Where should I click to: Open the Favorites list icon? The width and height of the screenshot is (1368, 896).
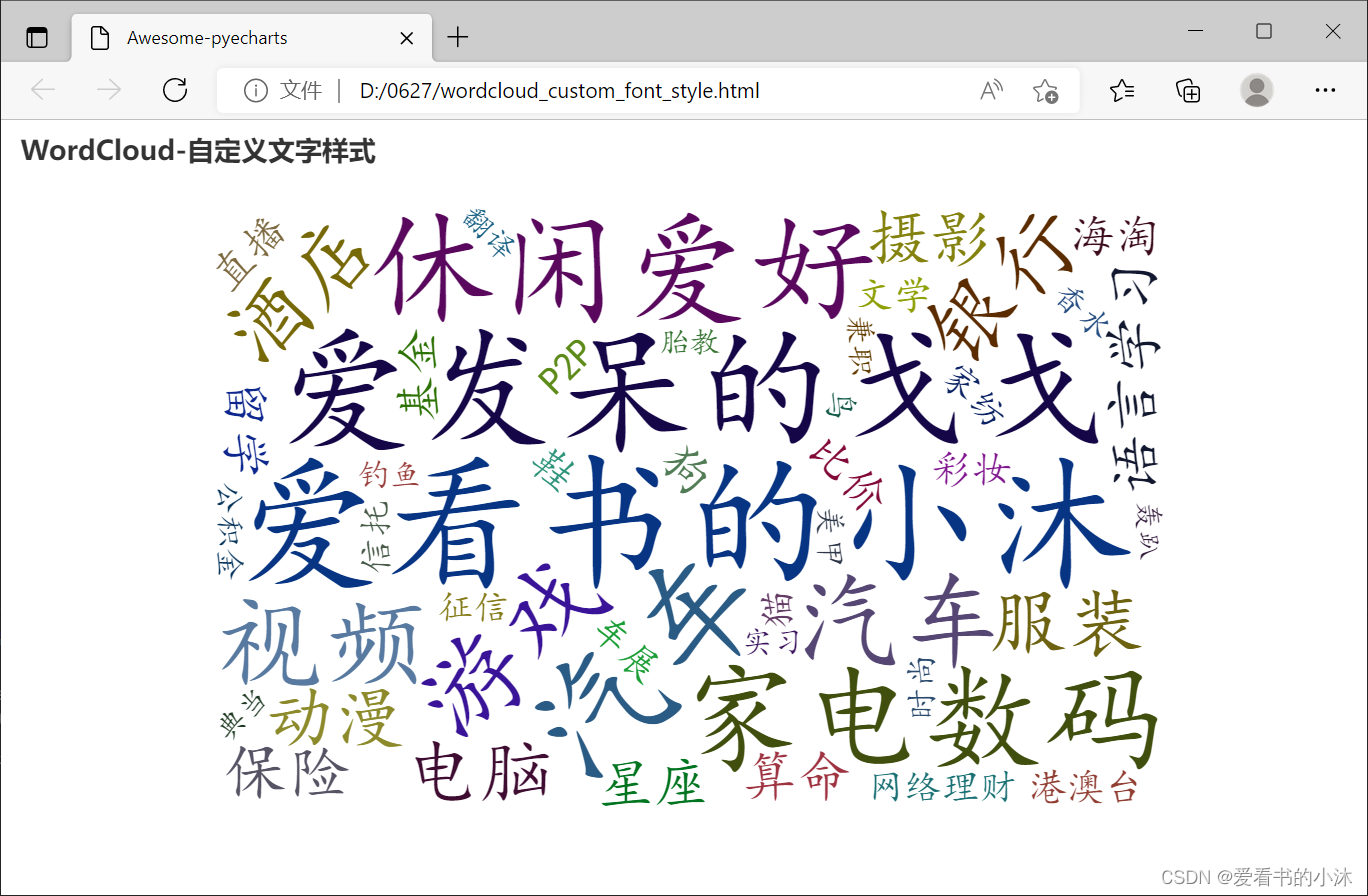click(1122, 90)
